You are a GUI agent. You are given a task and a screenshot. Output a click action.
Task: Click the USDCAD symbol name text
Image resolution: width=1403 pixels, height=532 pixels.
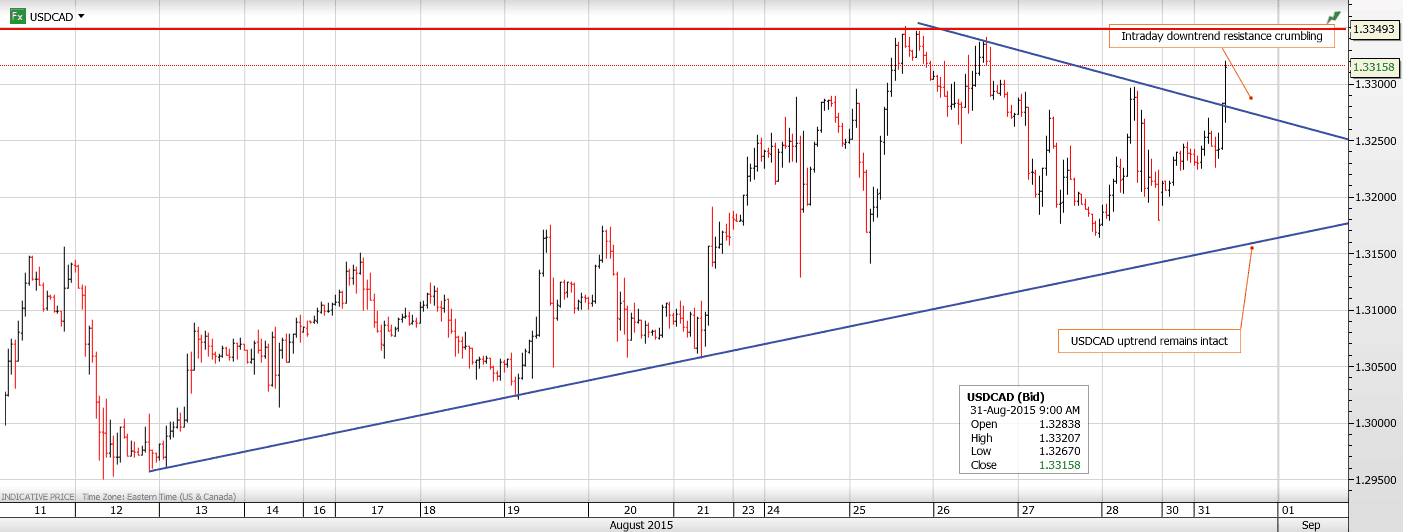tap(51, 17)
